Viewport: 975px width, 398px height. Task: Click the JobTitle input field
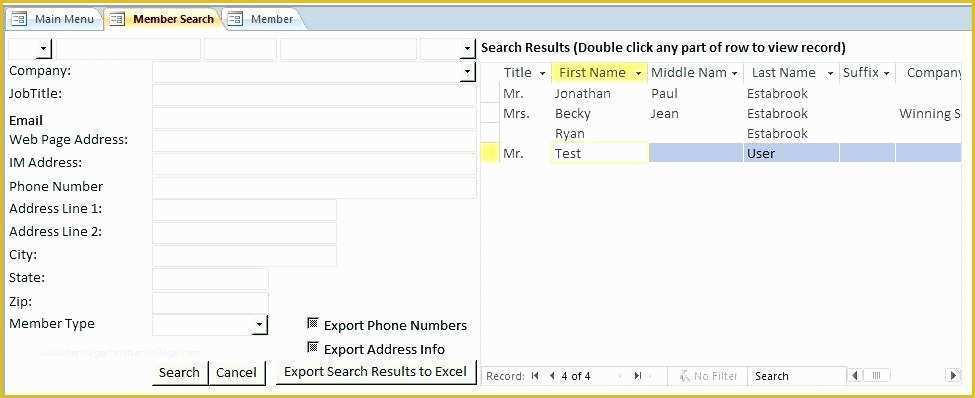314,95
